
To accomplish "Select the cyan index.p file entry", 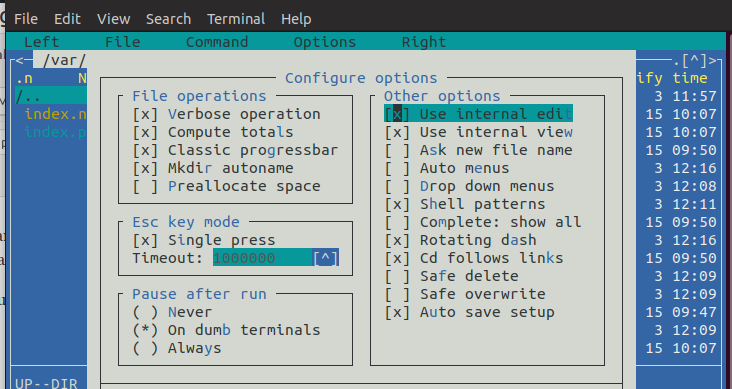I will tap(55, 132).
